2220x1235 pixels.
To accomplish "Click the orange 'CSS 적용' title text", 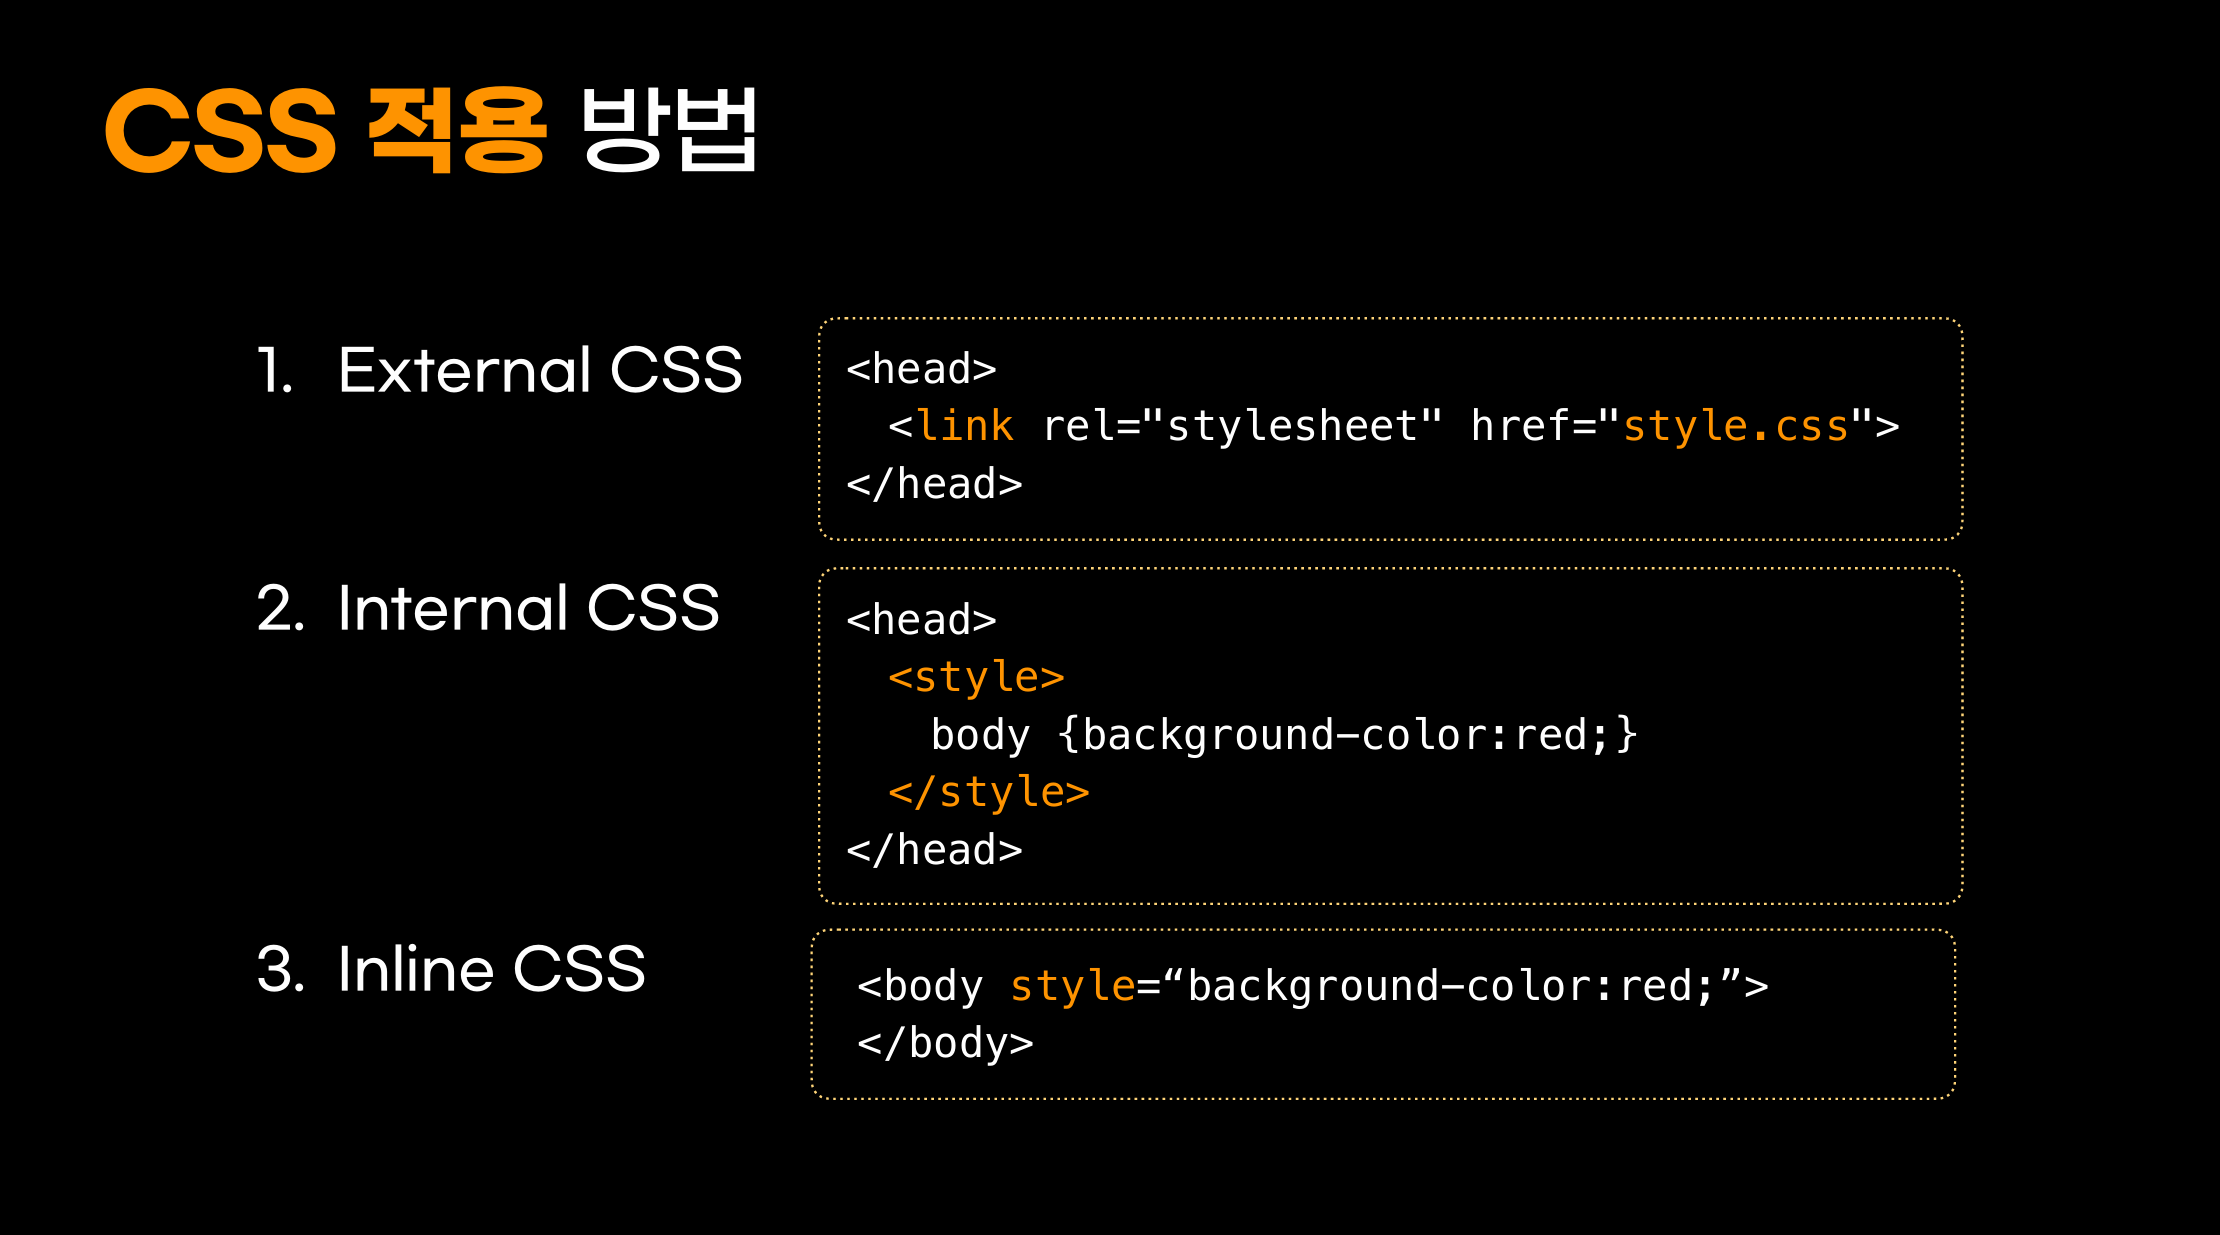I will click(x=325, y=130).
